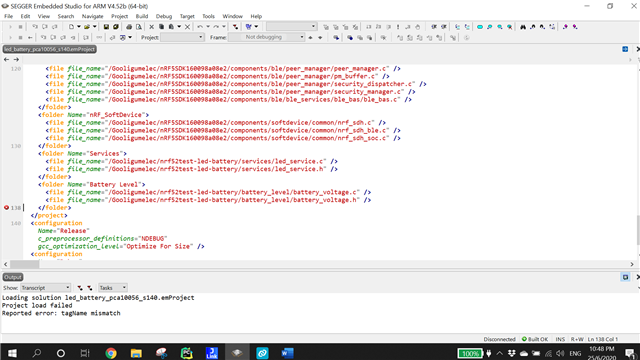Open the Tasks dropdown in Output

click(113, 288)
